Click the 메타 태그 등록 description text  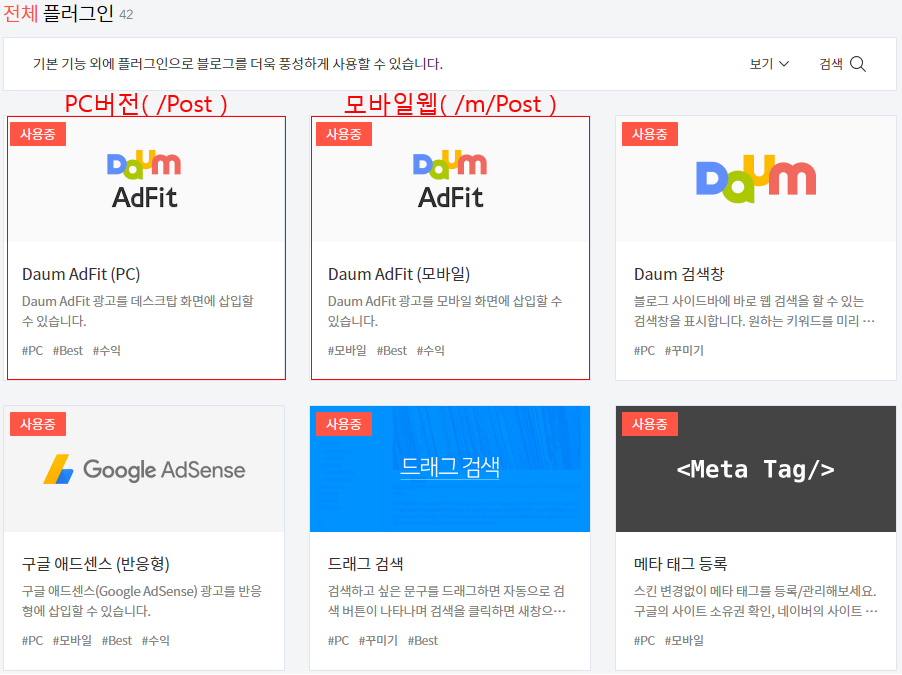coord(756,601)
